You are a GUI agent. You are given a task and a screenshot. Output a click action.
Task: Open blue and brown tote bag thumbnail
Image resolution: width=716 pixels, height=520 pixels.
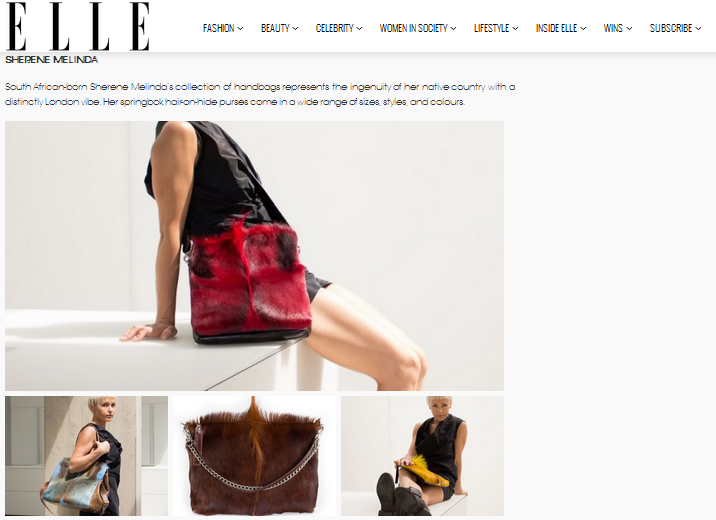tap(86, 456)
